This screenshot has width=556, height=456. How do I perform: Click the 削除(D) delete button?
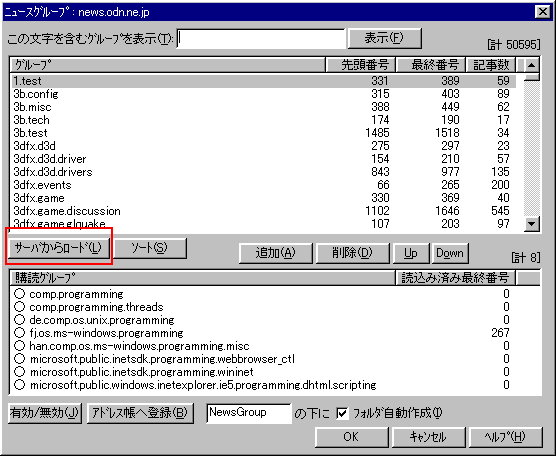[352, 253]
